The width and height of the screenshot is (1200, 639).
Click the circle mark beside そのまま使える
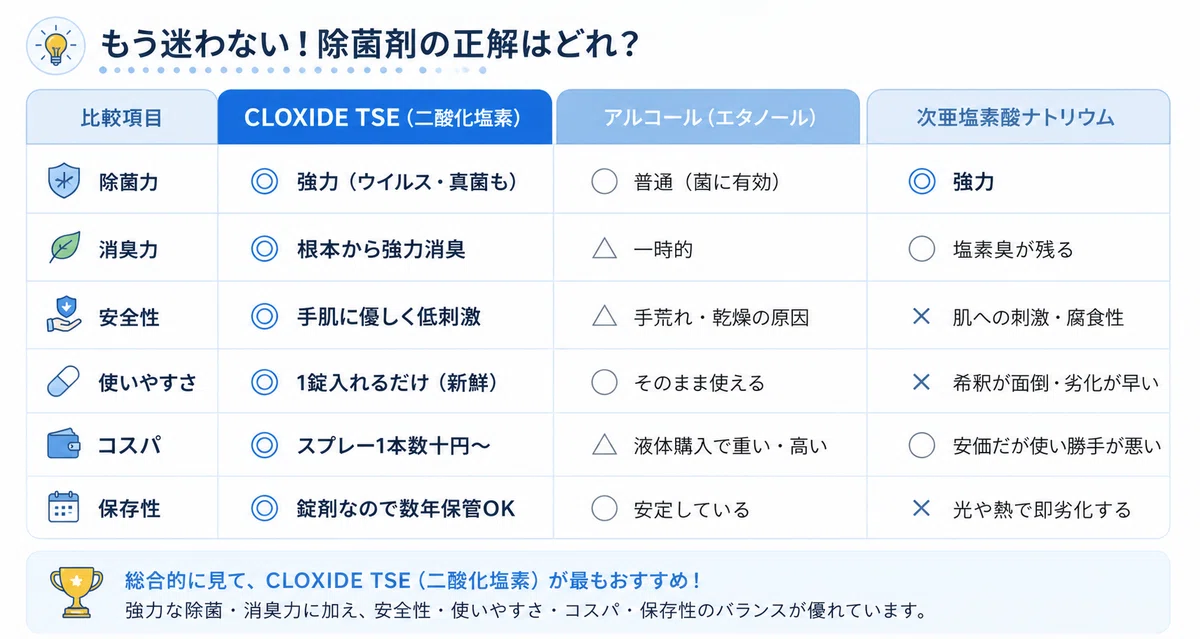pos(604,382)
